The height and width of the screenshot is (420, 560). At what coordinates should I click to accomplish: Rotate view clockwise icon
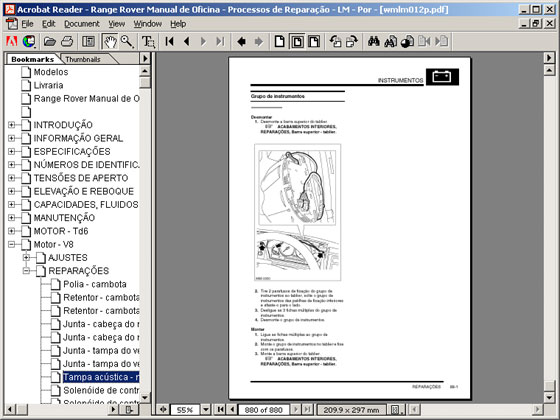pyautogui.click(x=352, y=41)
